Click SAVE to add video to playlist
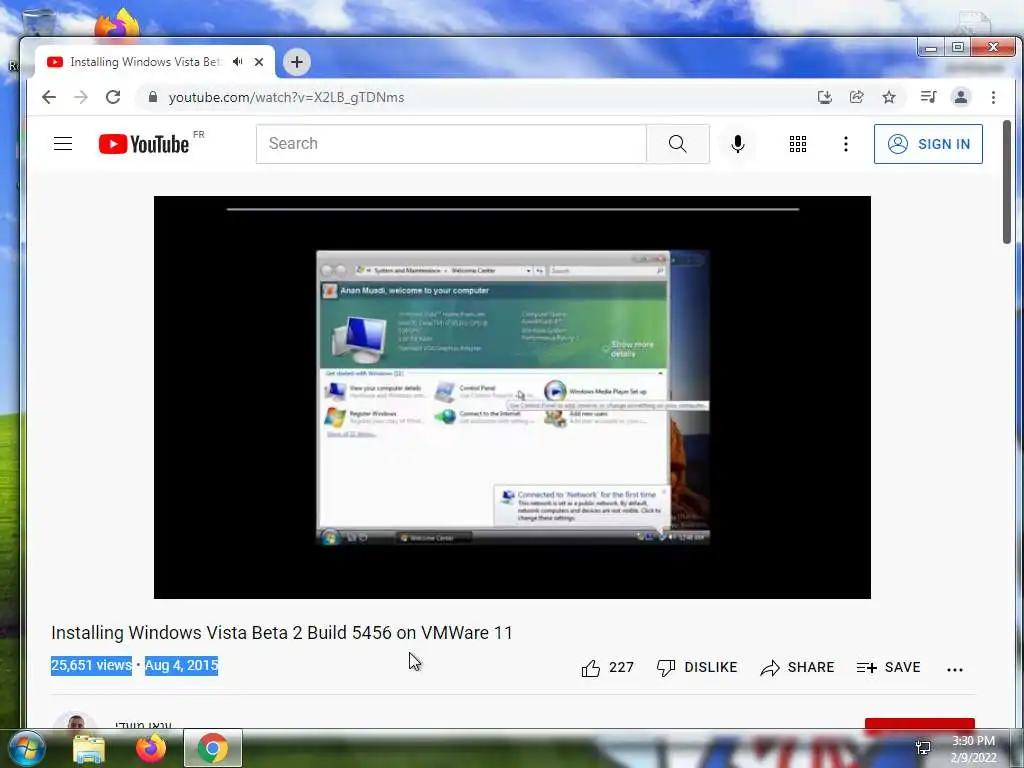Image resolution: width=1024 pixels, height=768 pixels. tap(888, 667)
